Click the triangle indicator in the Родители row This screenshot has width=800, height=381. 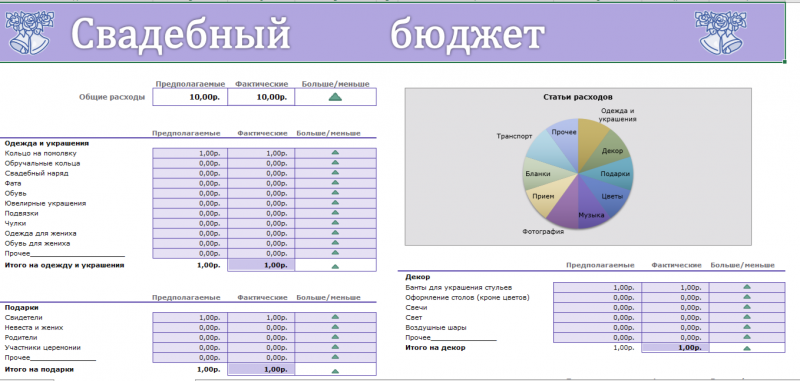click(x=335, y=337)
